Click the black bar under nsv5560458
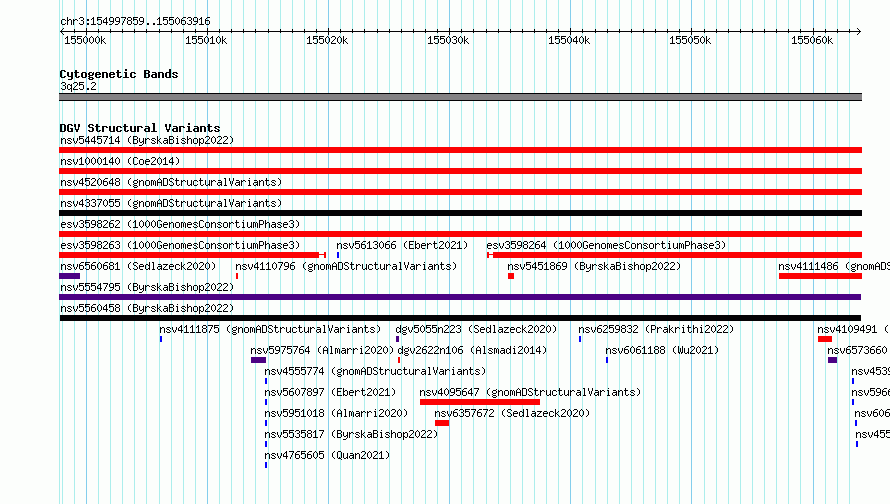The width and height of the screenshot is (890, 504). click(460, 318)
